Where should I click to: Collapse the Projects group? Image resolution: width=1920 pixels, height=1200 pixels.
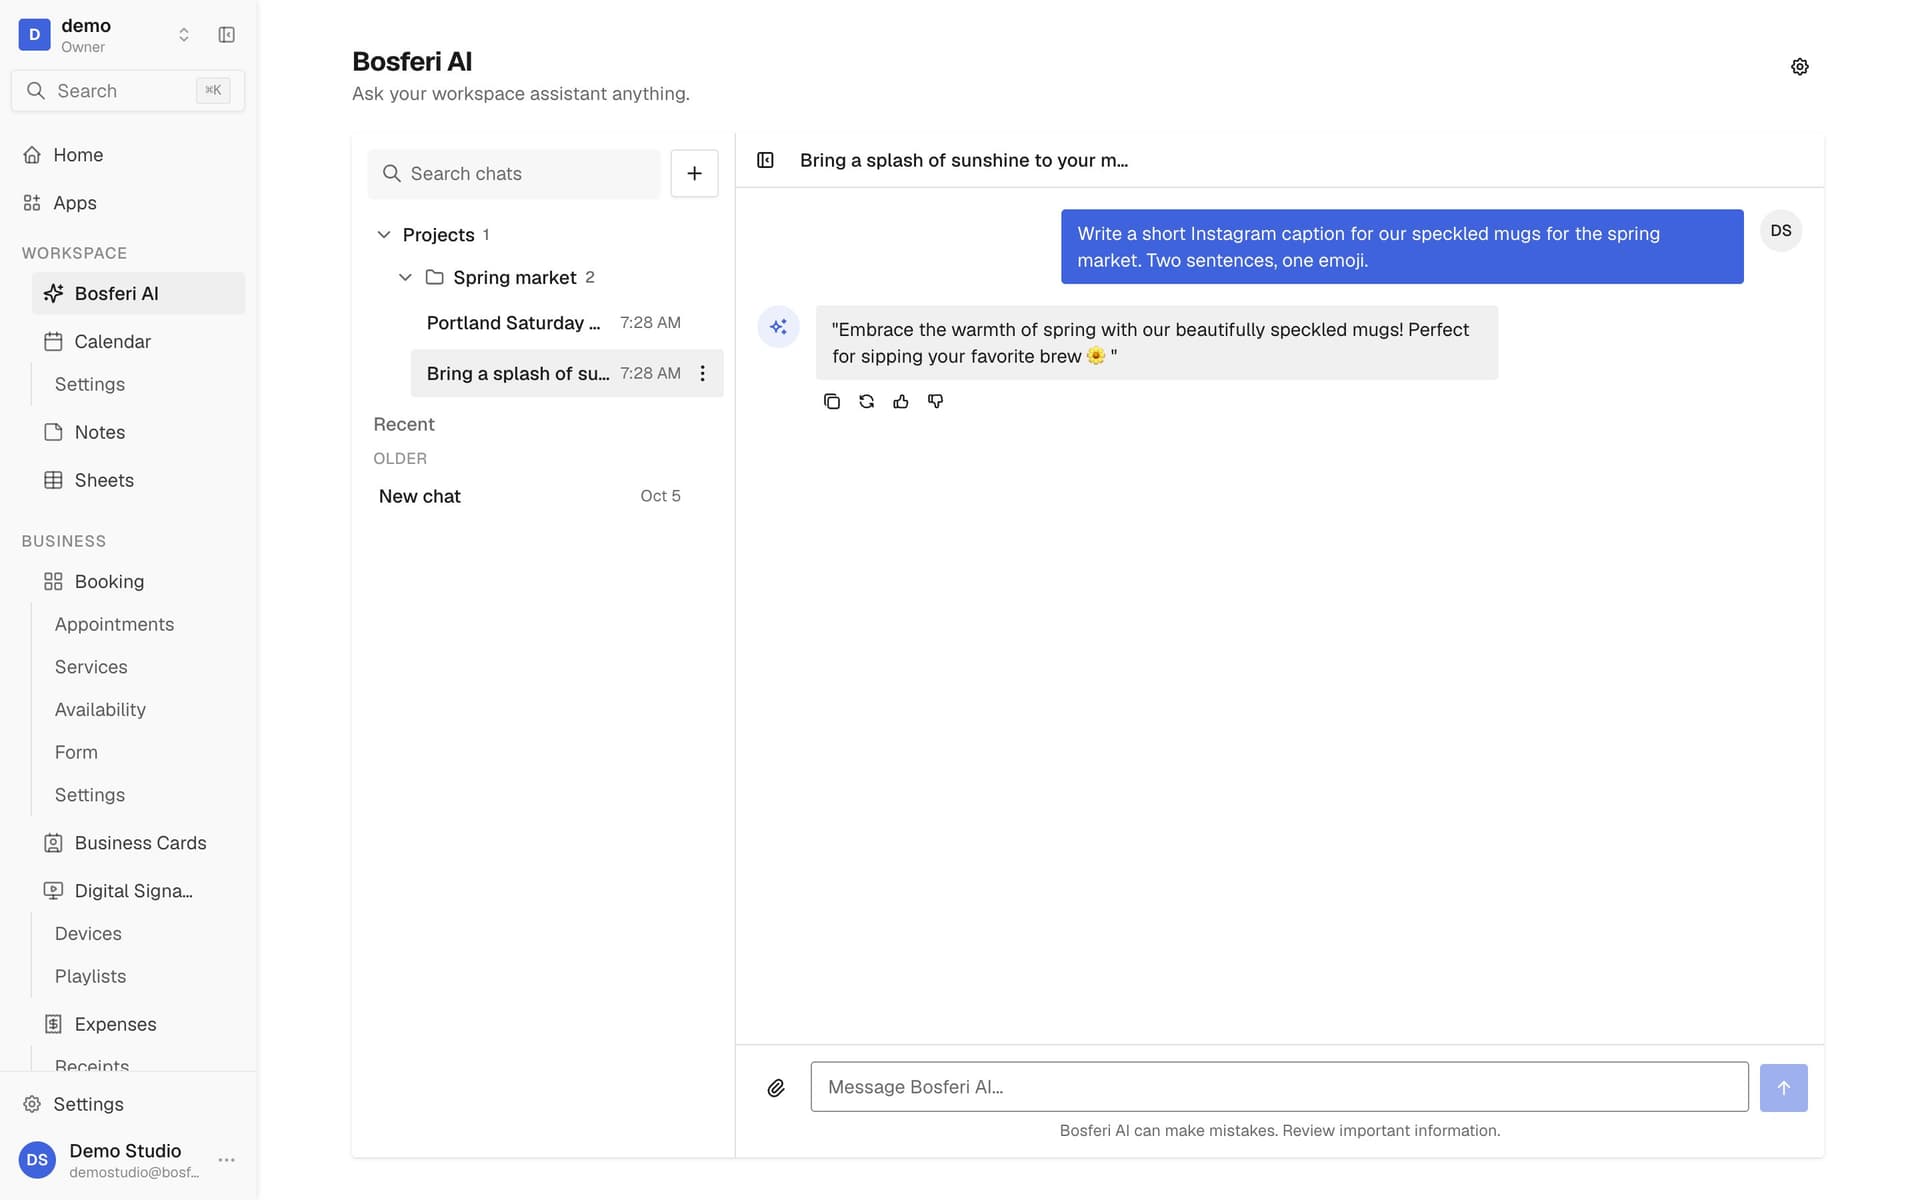(x=384, y=234)
